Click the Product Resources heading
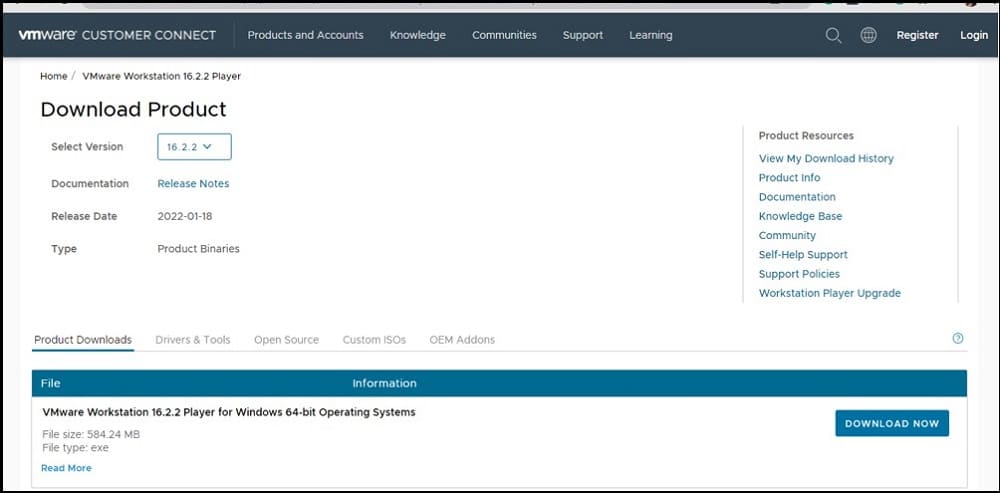This screenshot has height=493, width=1000. coord(806,135)
